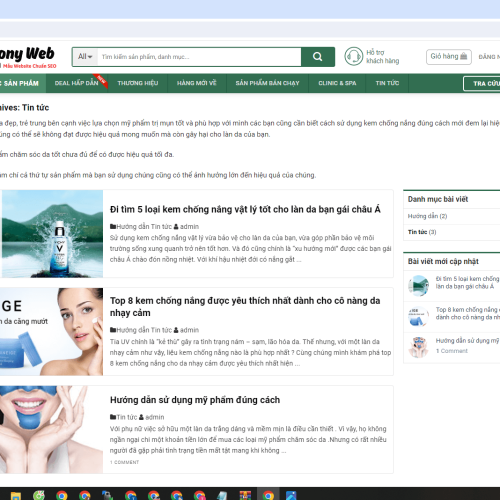The height and width of the screenshot is (500, 500).
Task: Select the Tin tức (3) sidebar category
Action: point(422,232)
